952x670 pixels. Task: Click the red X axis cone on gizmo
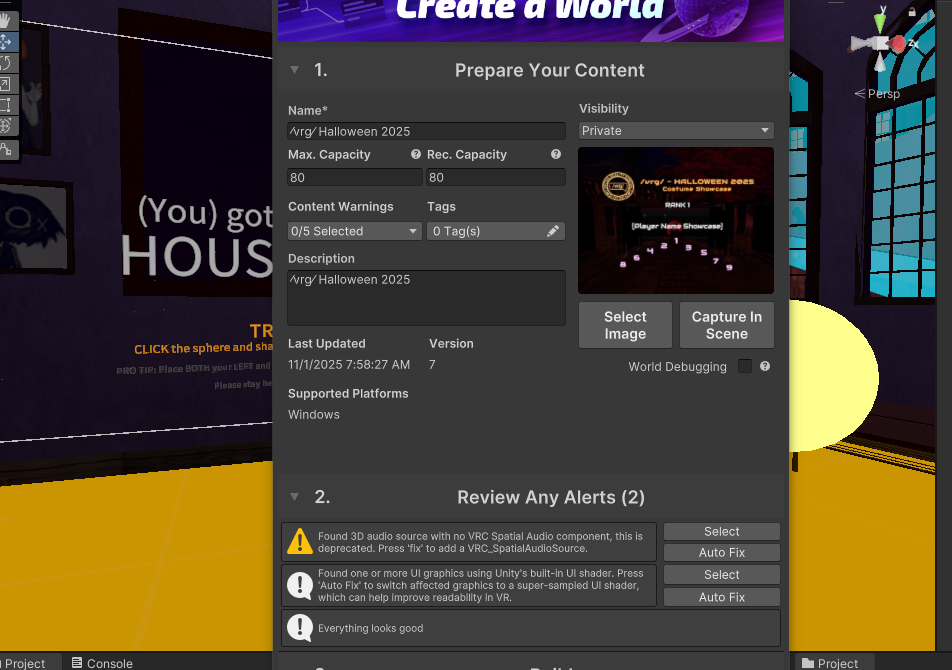tap(899, 44)
